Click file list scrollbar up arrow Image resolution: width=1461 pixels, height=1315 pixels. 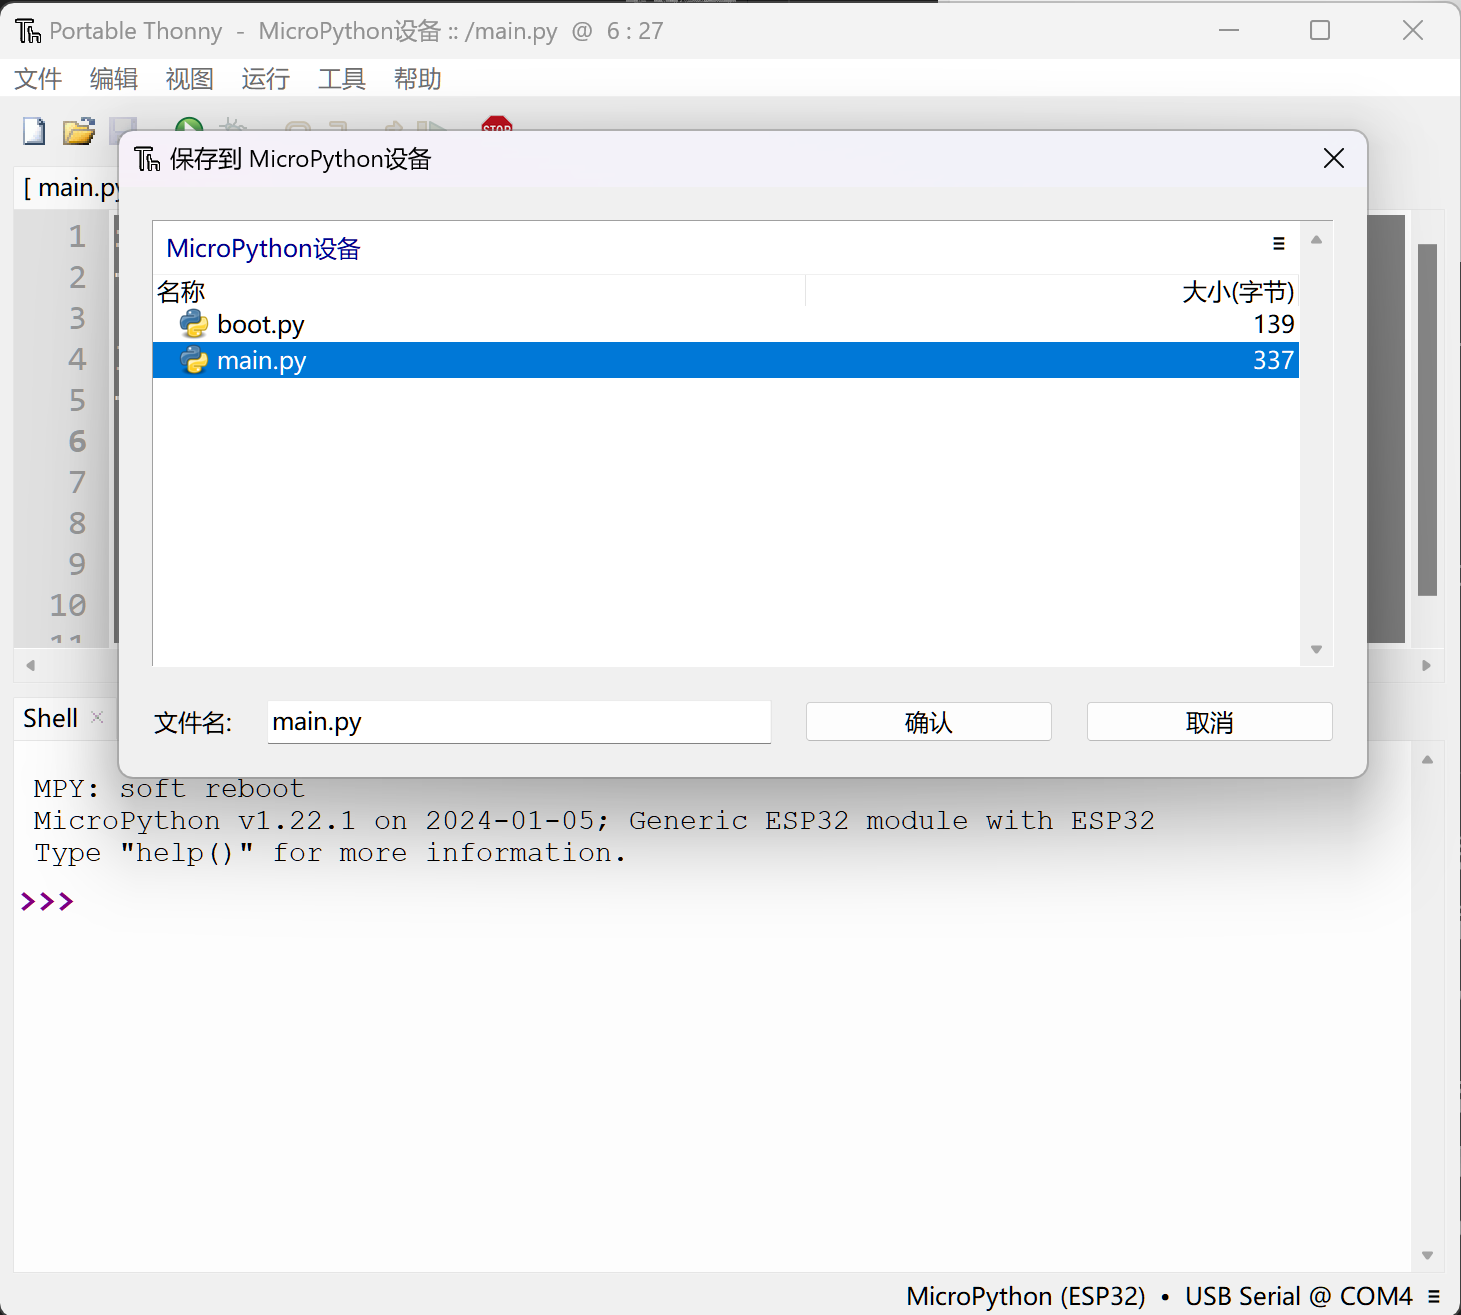(1317, 240)
